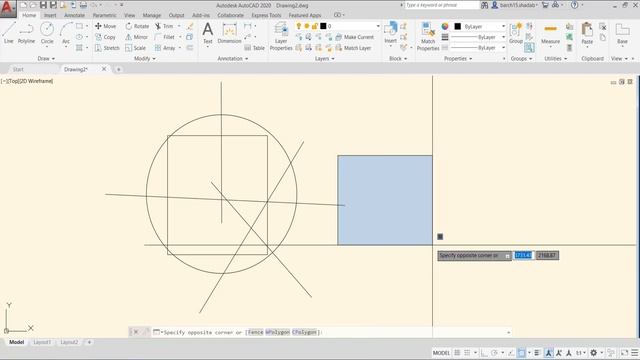Viewport: 640px width, 360px height.
Task: Click the Scale tool
Action: 136,48
